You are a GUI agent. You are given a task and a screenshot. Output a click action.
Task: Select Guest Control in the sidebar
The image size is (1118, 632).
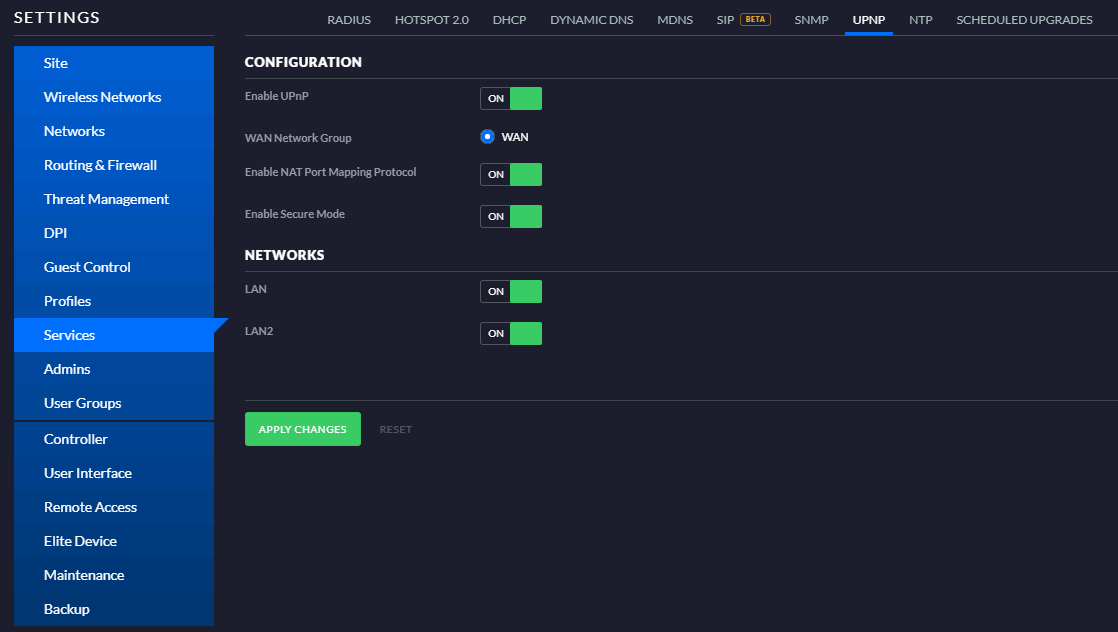point(87,267)
